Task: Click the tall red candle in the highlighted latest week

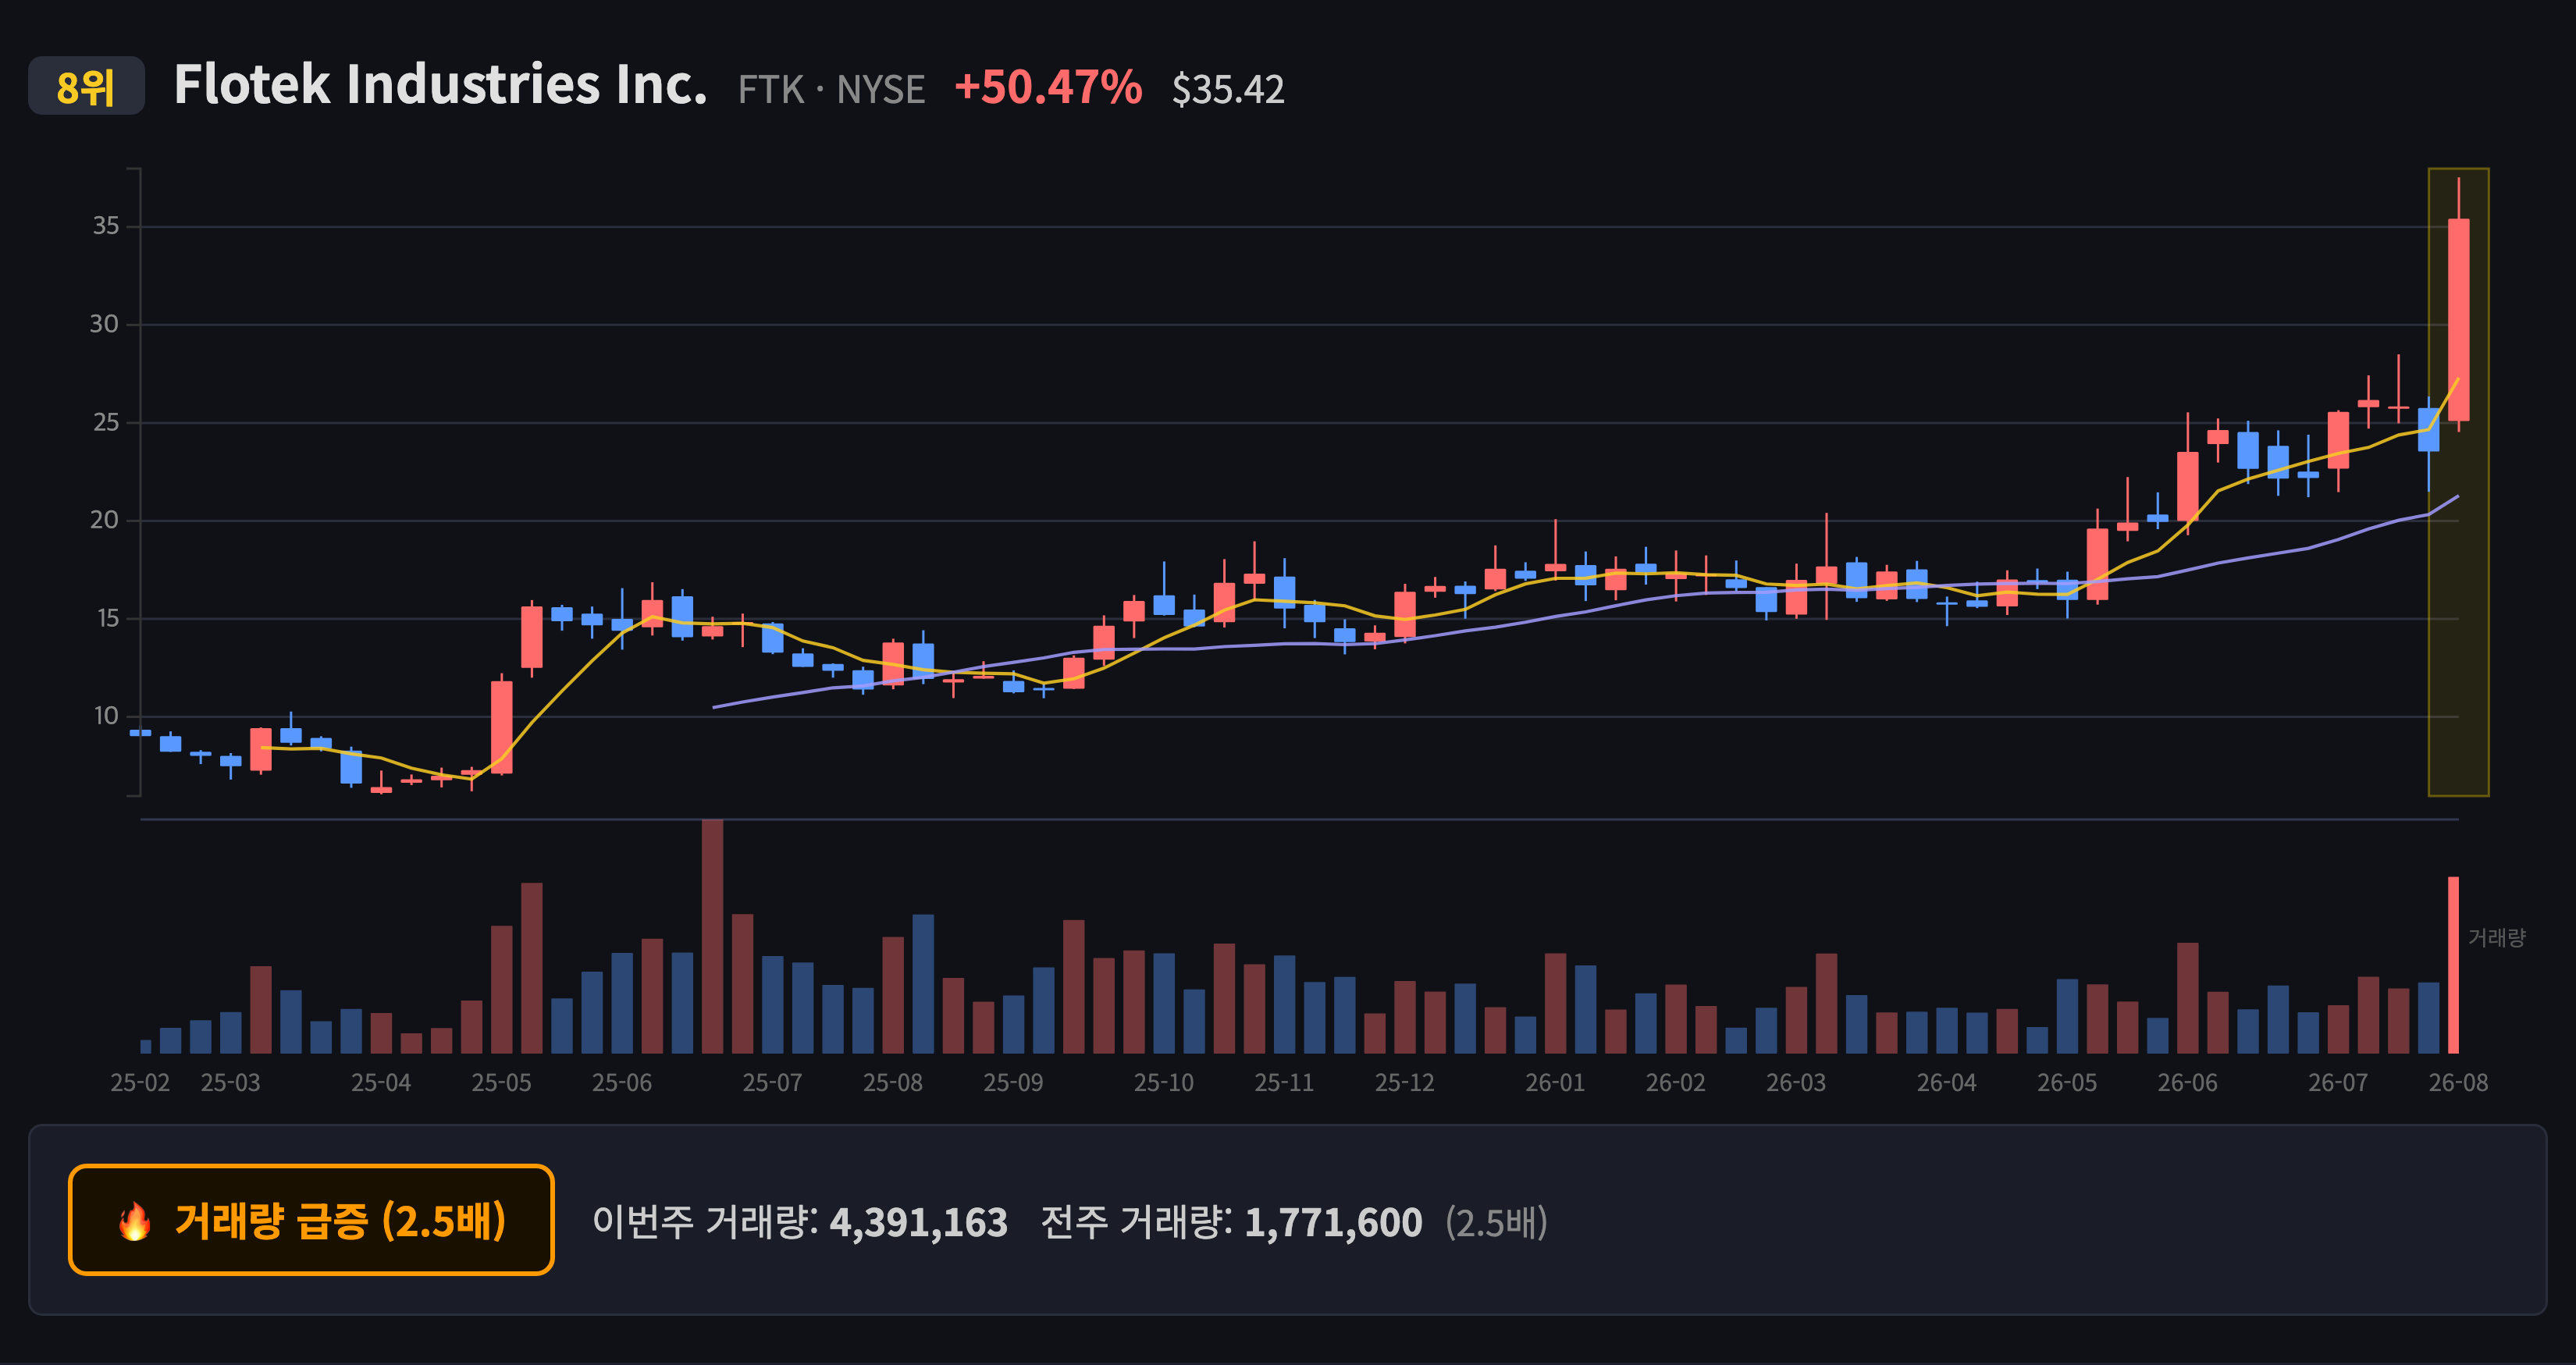Action: 2458,319
